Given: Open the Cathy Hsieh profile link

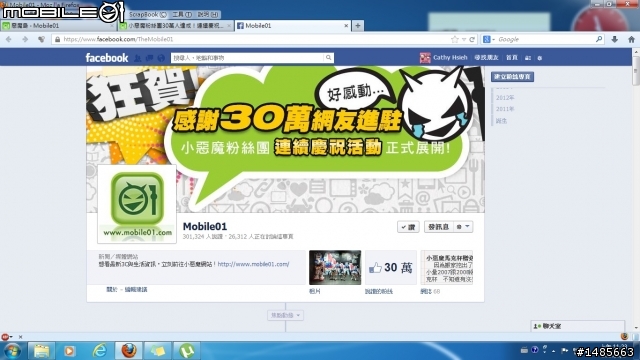Looking at the screenshot, I should coord(450,58).
